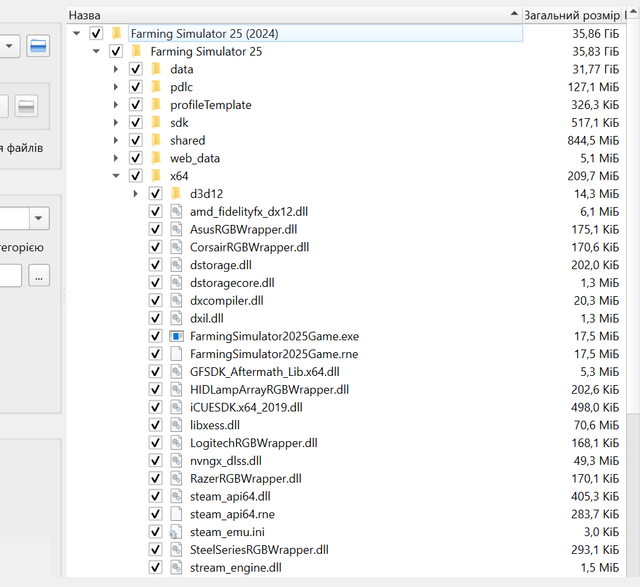
Task: Click the gray folder icon button
Action: pos(27,106)
